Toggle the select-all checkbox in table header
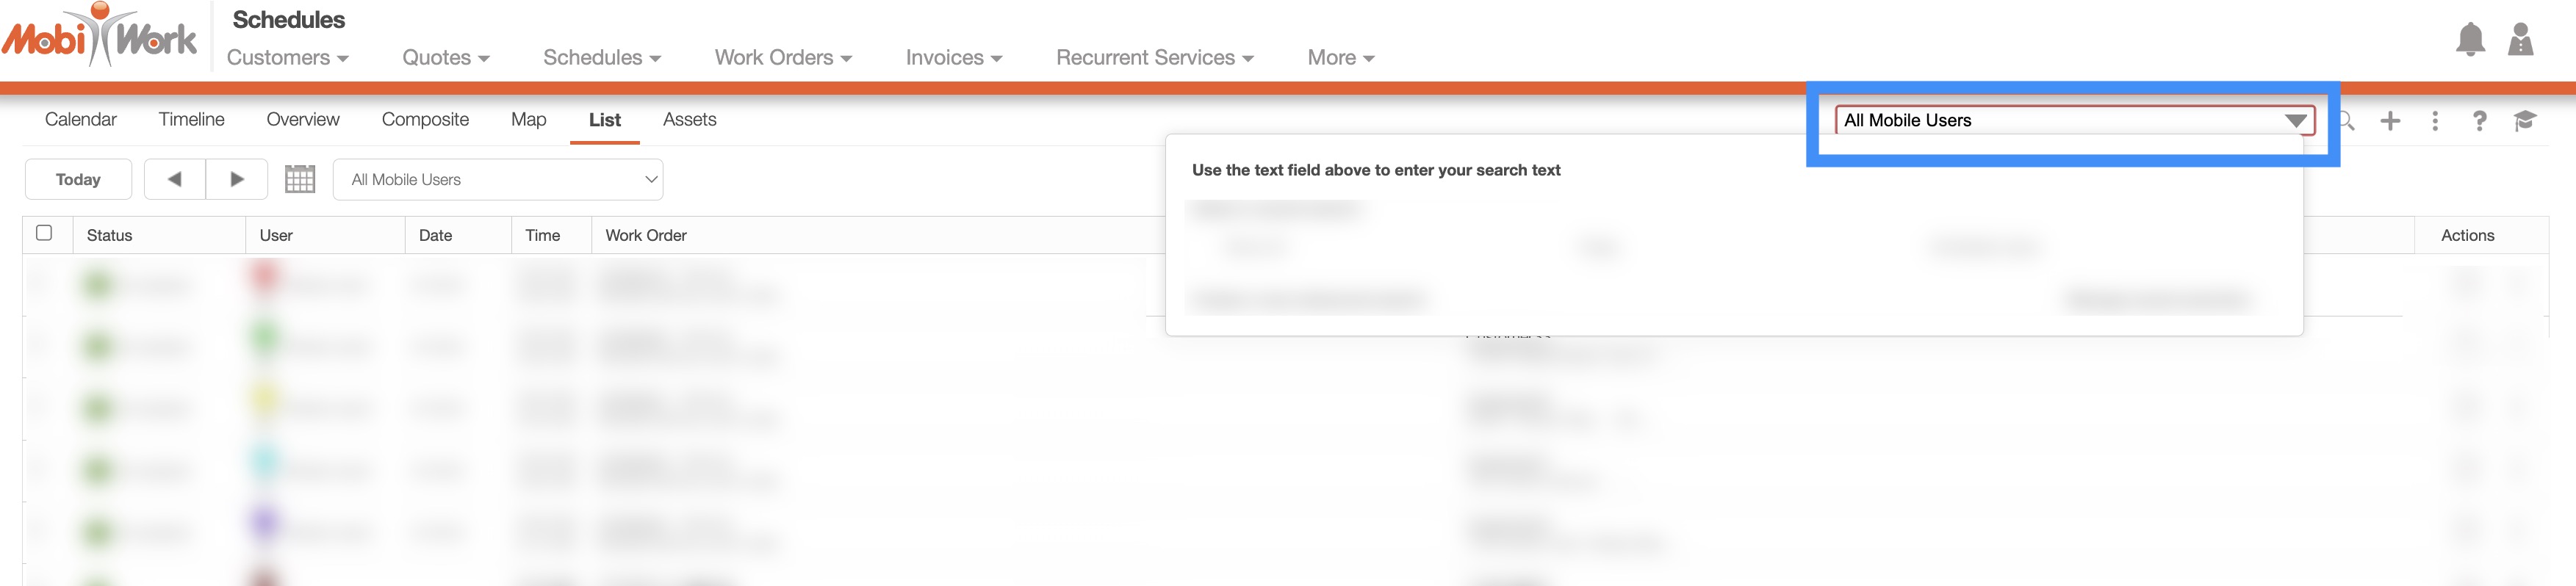The image size is (2576, 586). click(44, 233)
